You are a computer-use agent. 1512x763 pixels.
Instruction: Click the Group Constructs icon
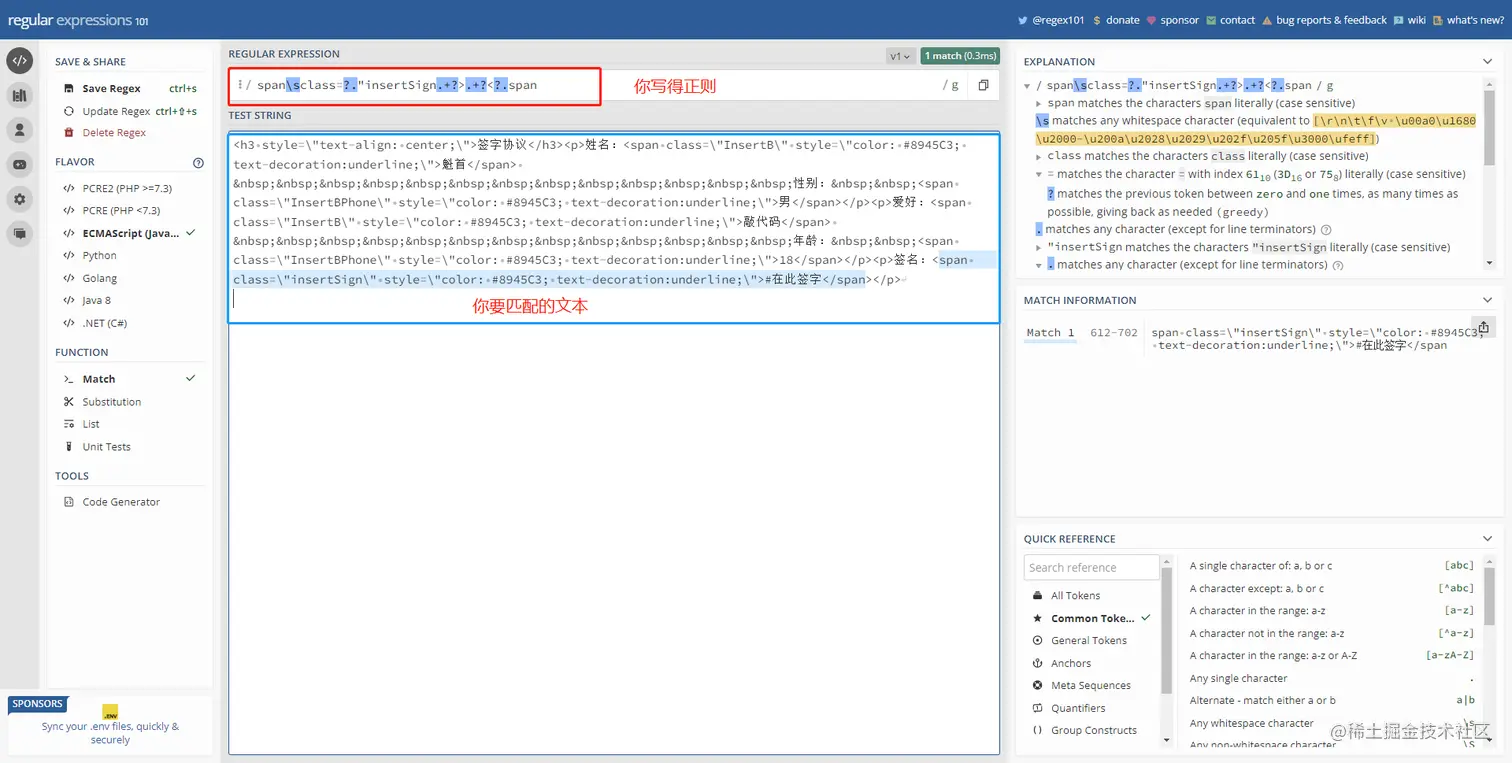point(1038,730)
